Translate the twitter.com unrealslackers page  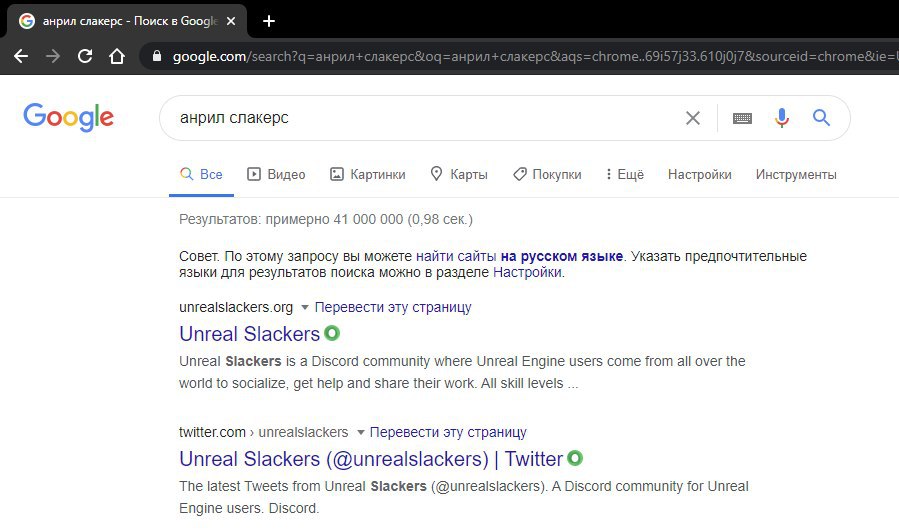[x=448, y=432]
